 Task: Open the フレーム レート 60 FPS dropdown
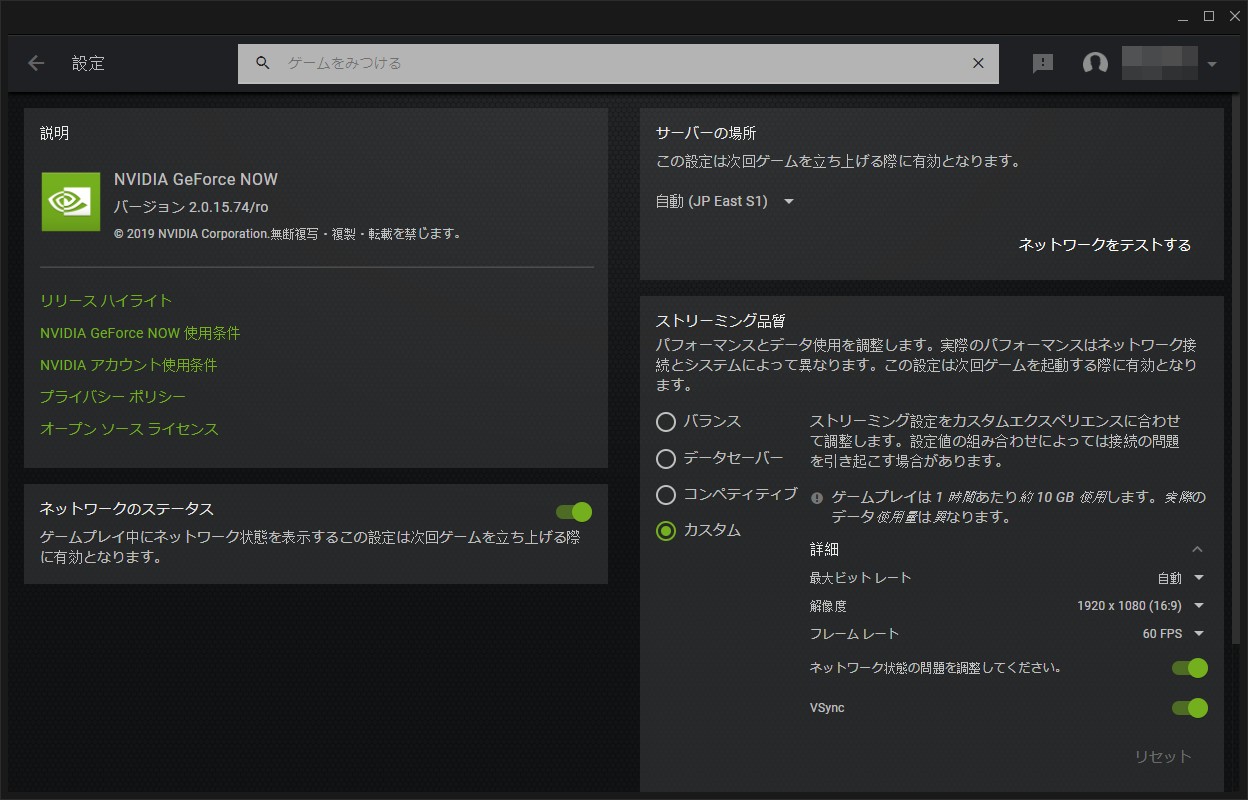pos(1174,634)
